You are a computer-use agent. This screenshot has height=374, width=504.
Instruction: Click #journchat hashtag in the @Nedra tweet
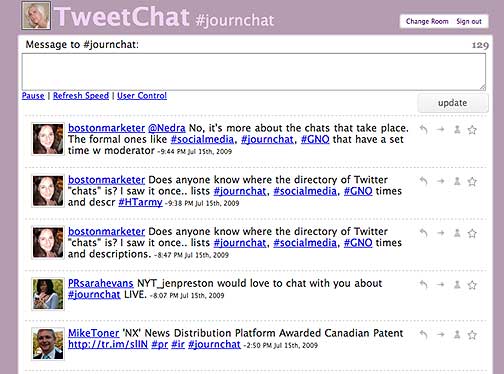click(x=267, y=139)
